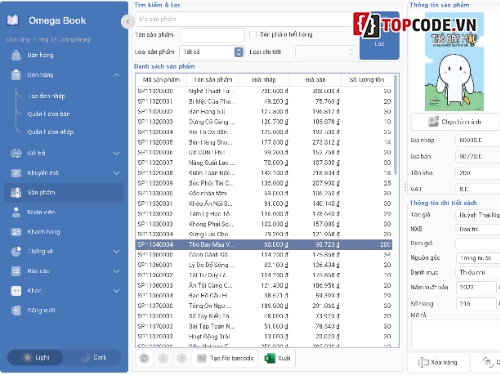Expand the Thống kê menu

pyautogui.click(x=116, y=251)
